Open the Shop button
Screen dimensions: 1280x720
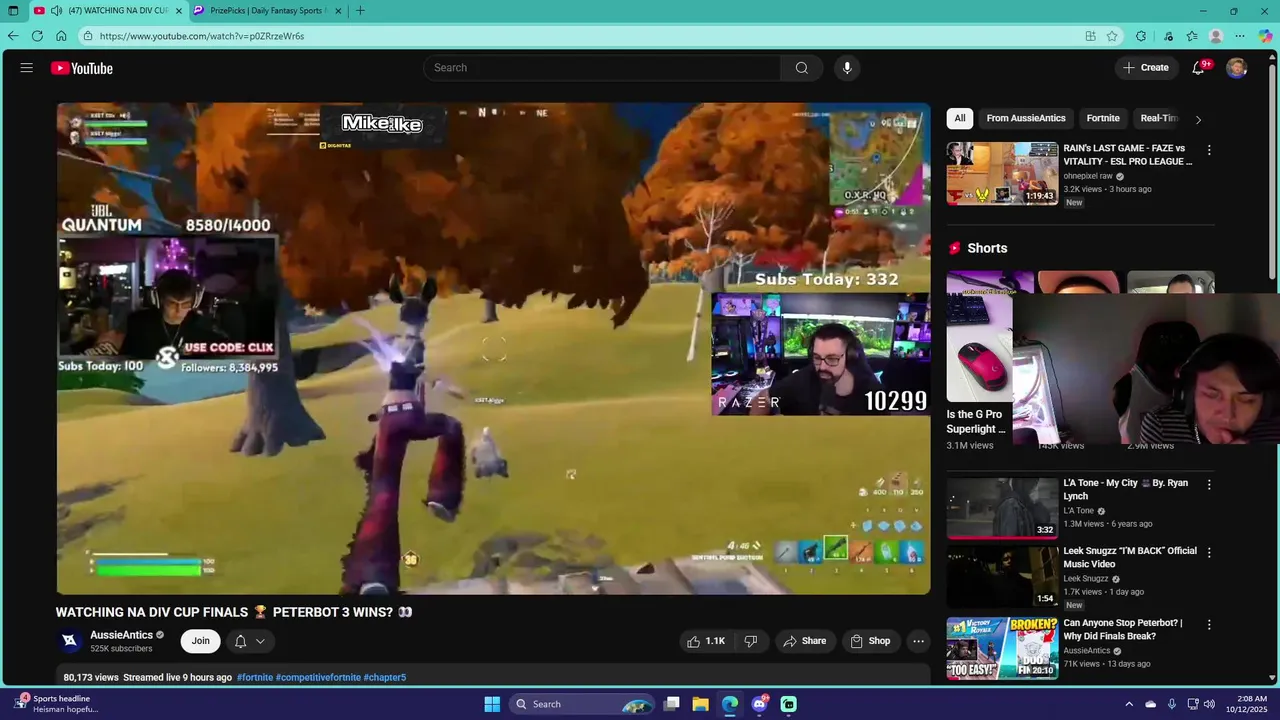(870, 641)
